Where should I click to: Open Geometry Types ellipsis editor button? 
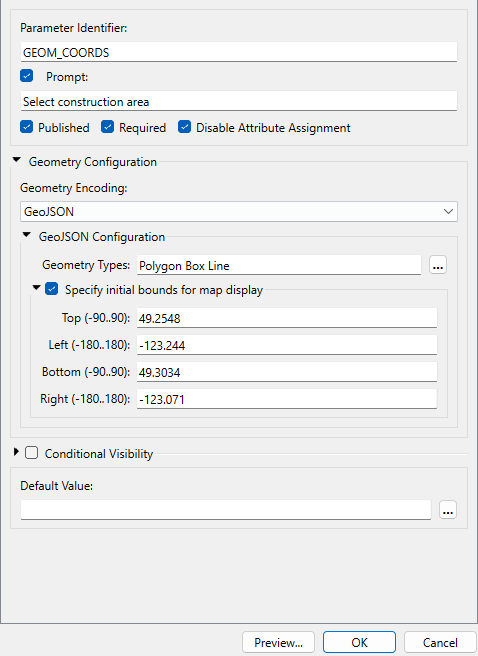tap(438, 265)
